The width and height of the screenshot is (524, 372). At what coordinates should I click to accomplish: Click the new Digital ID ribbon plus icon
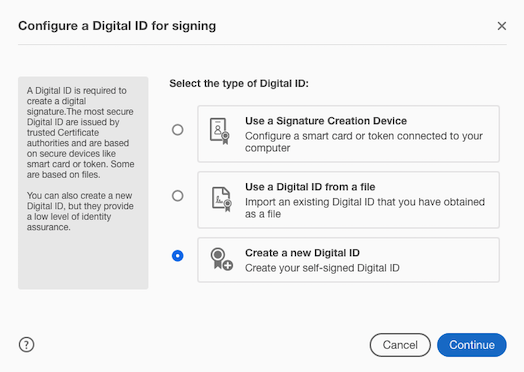(222, 259)
